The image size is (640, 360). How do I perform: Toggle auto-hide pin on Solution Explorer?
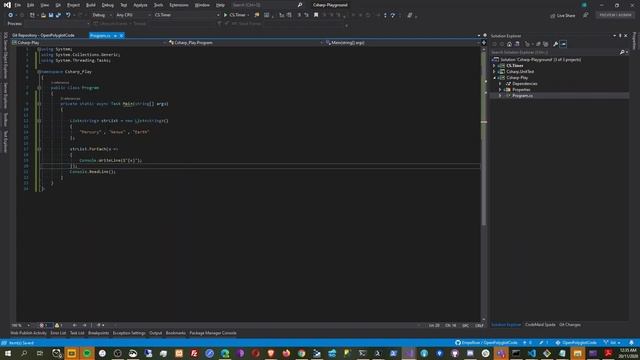click(620, 36)
